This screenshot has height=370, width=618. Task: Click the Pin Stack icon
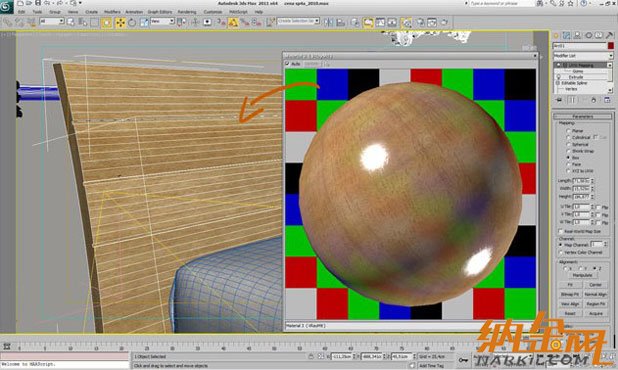(559, 100)
